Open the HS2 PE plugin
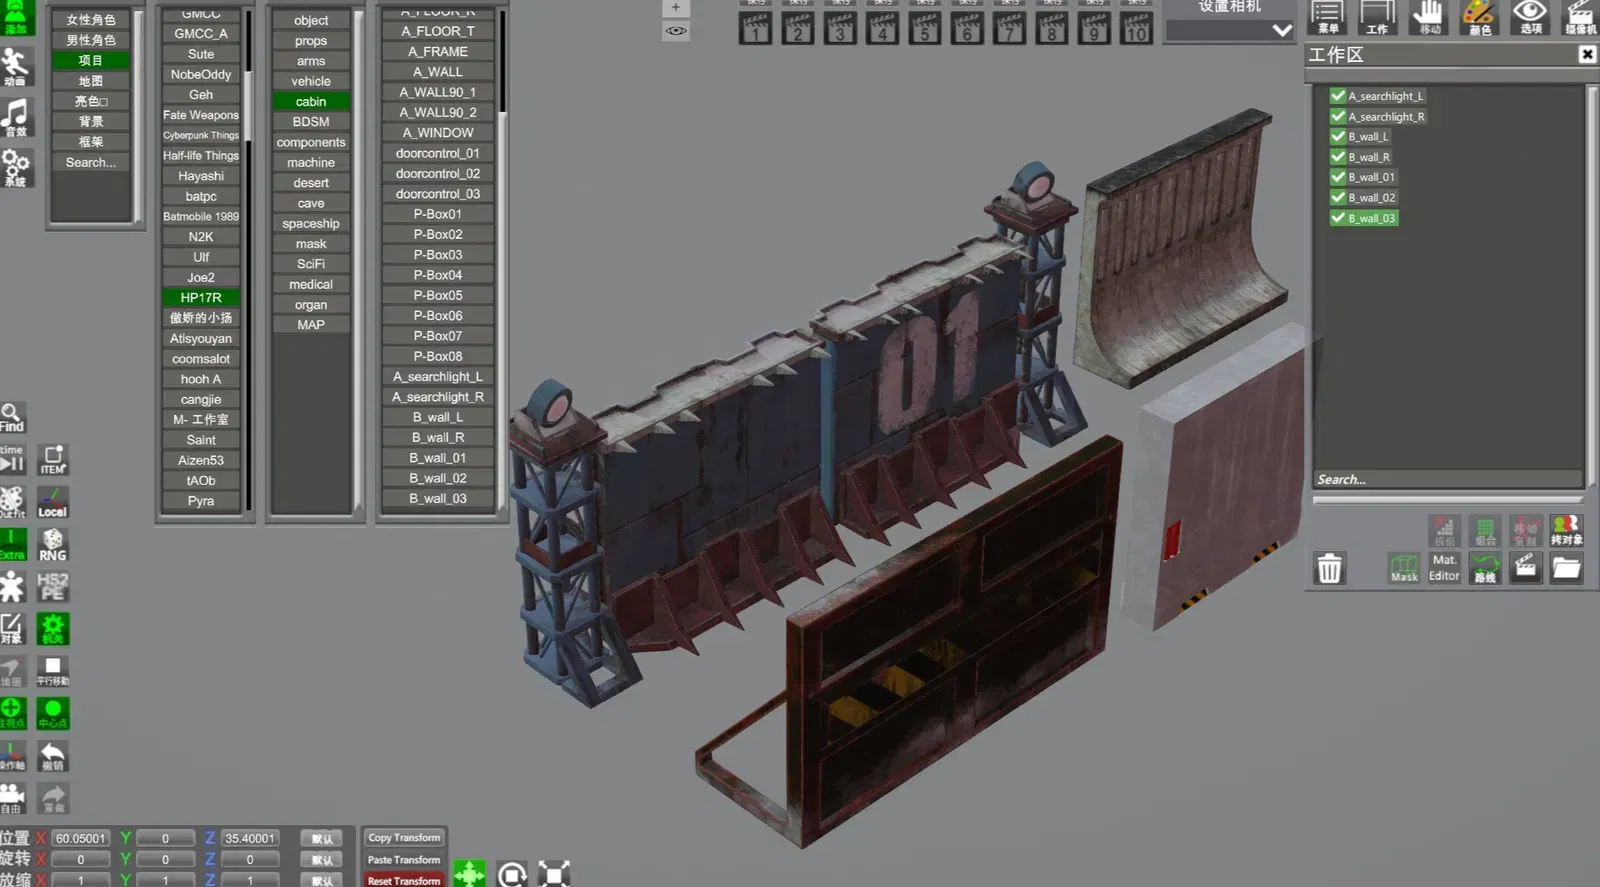 (x=53, y=586)
